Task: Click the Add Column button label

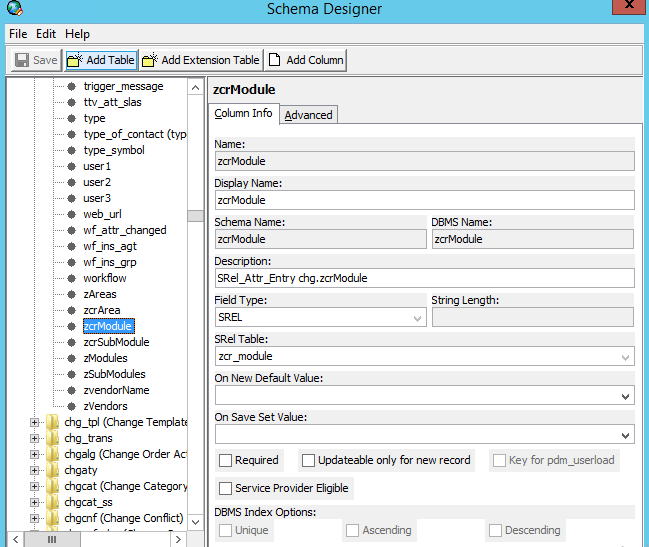Action: (x=315, y=60)
